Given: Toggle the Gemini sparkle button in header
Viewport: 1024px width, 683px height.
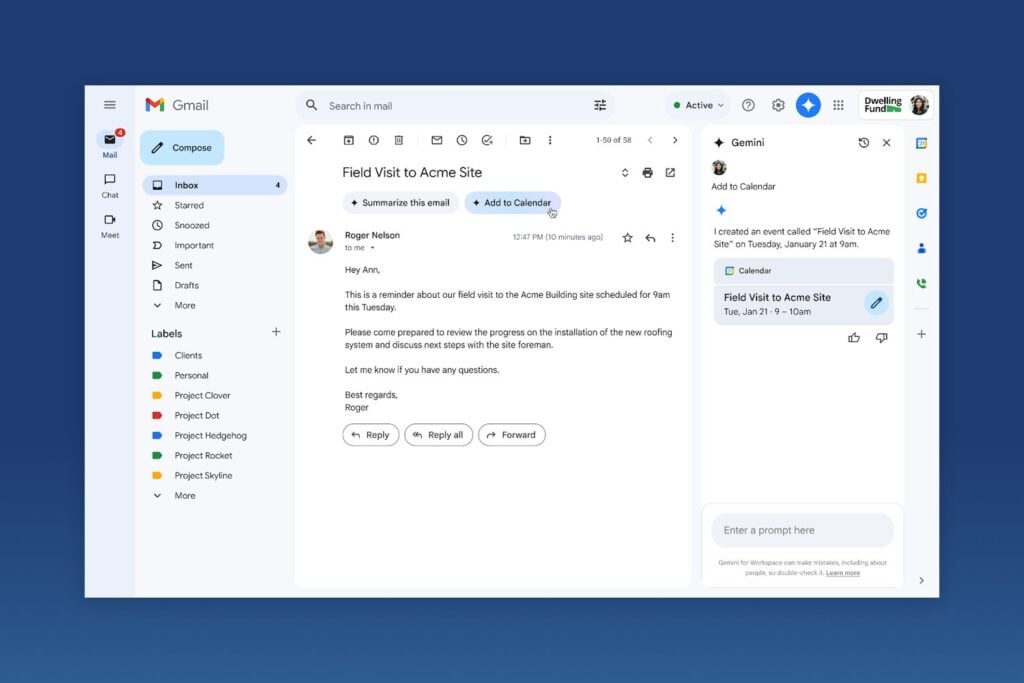Looking at the screenshot, I should click(808, 105).
